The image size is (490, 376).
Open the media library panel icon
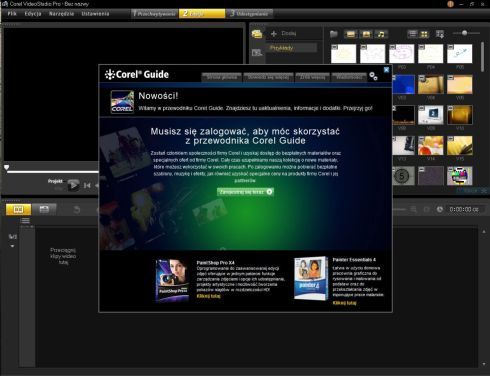[257, 34]
